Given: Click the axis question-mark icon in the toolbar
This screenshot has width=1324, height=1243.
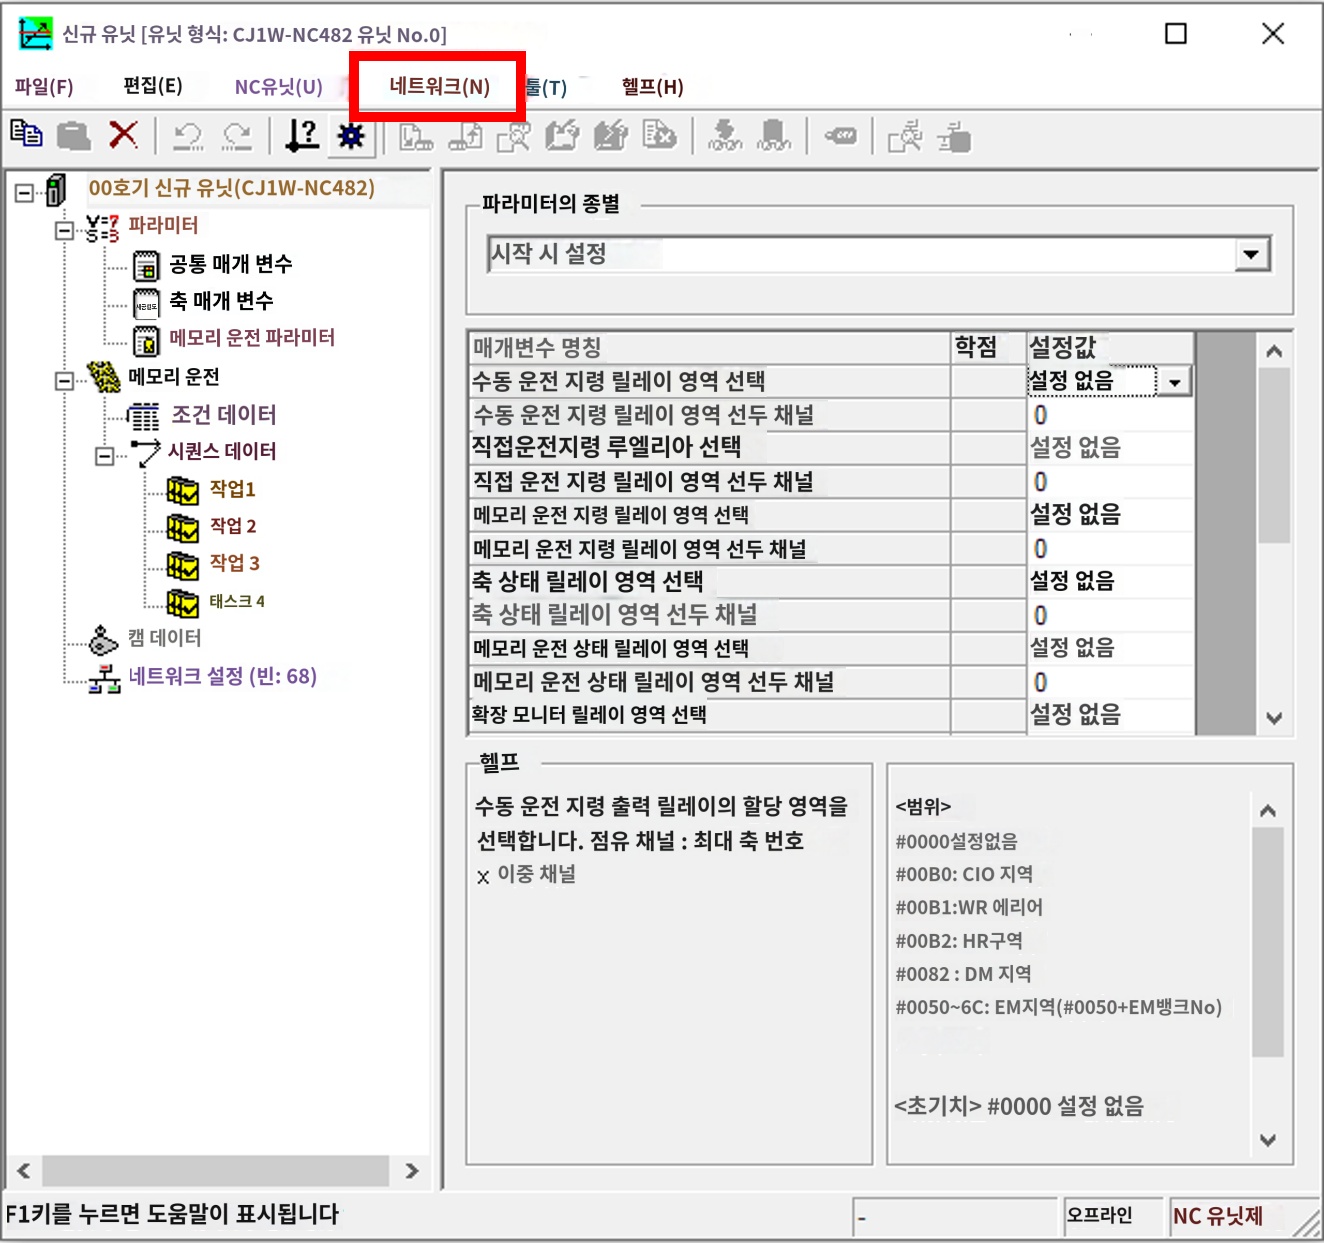Looking at the screenshot, I should pyautogui.click(x=301, y=135).
